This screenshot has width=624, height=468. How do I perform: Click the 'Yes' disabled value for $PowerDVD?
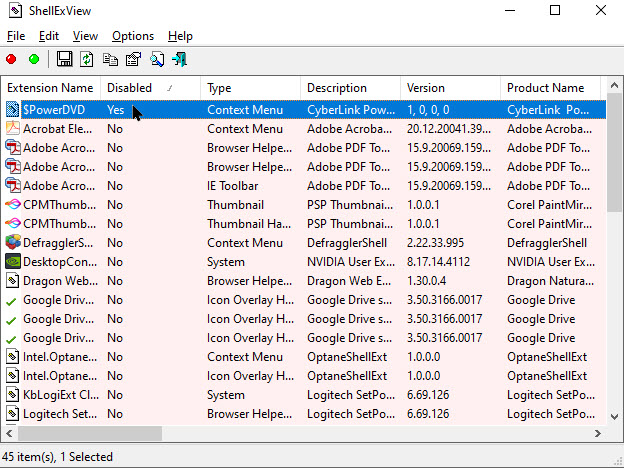115,110
